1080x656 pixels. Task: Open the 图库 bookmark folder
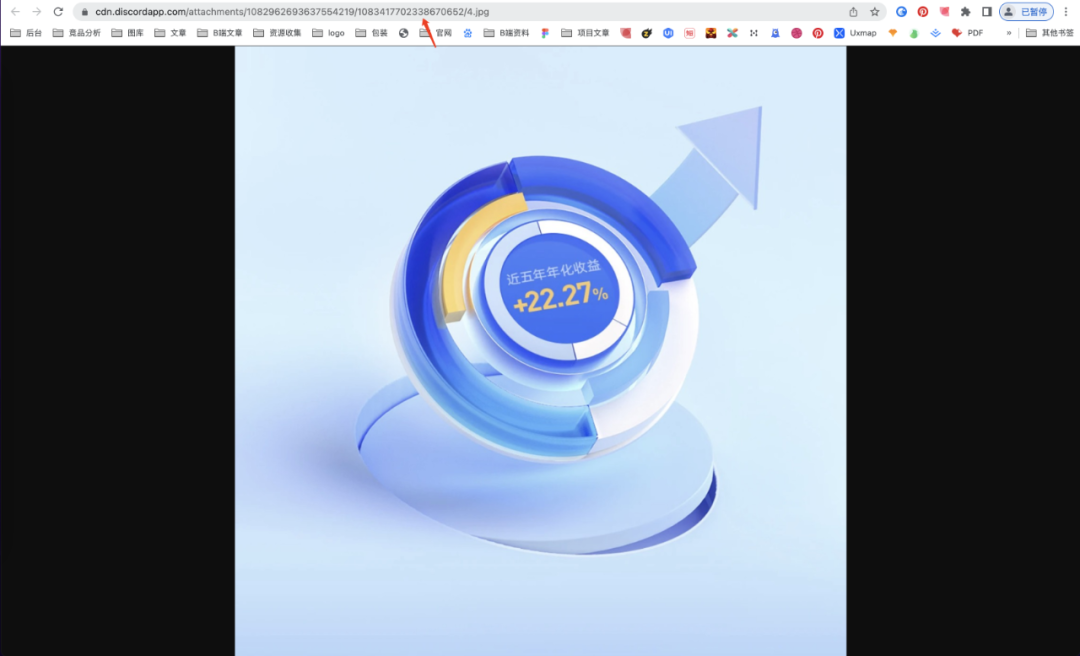point(127,33)
